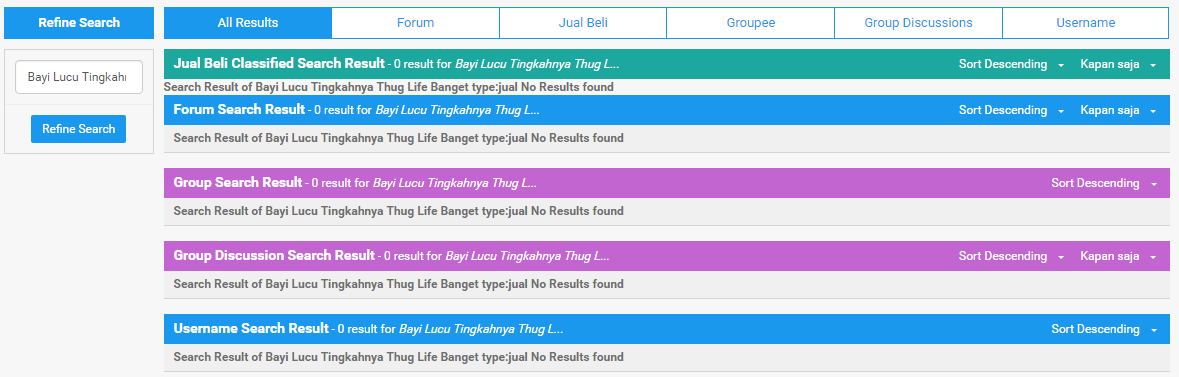Select the All Results tab
Screen dimensions: 1179x377
point(248,23)
